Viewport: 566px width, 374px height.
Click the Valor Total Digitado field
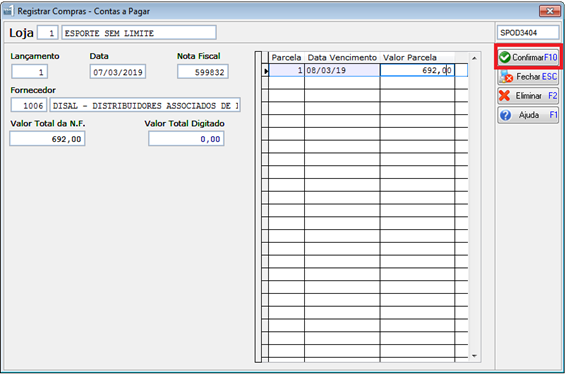click(186, 139)
